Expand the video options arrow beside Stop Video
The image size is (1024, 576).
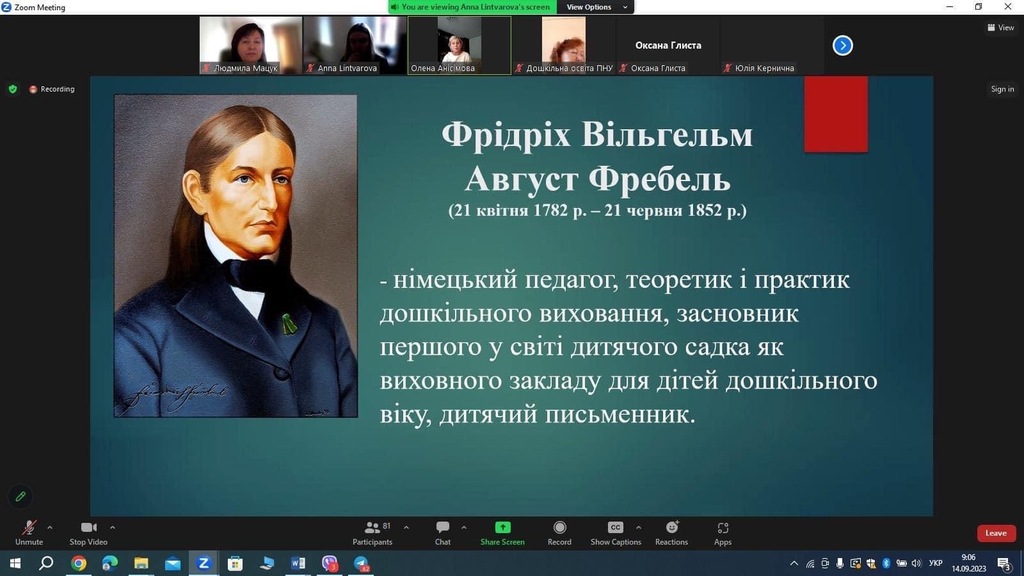click(112, 526)
